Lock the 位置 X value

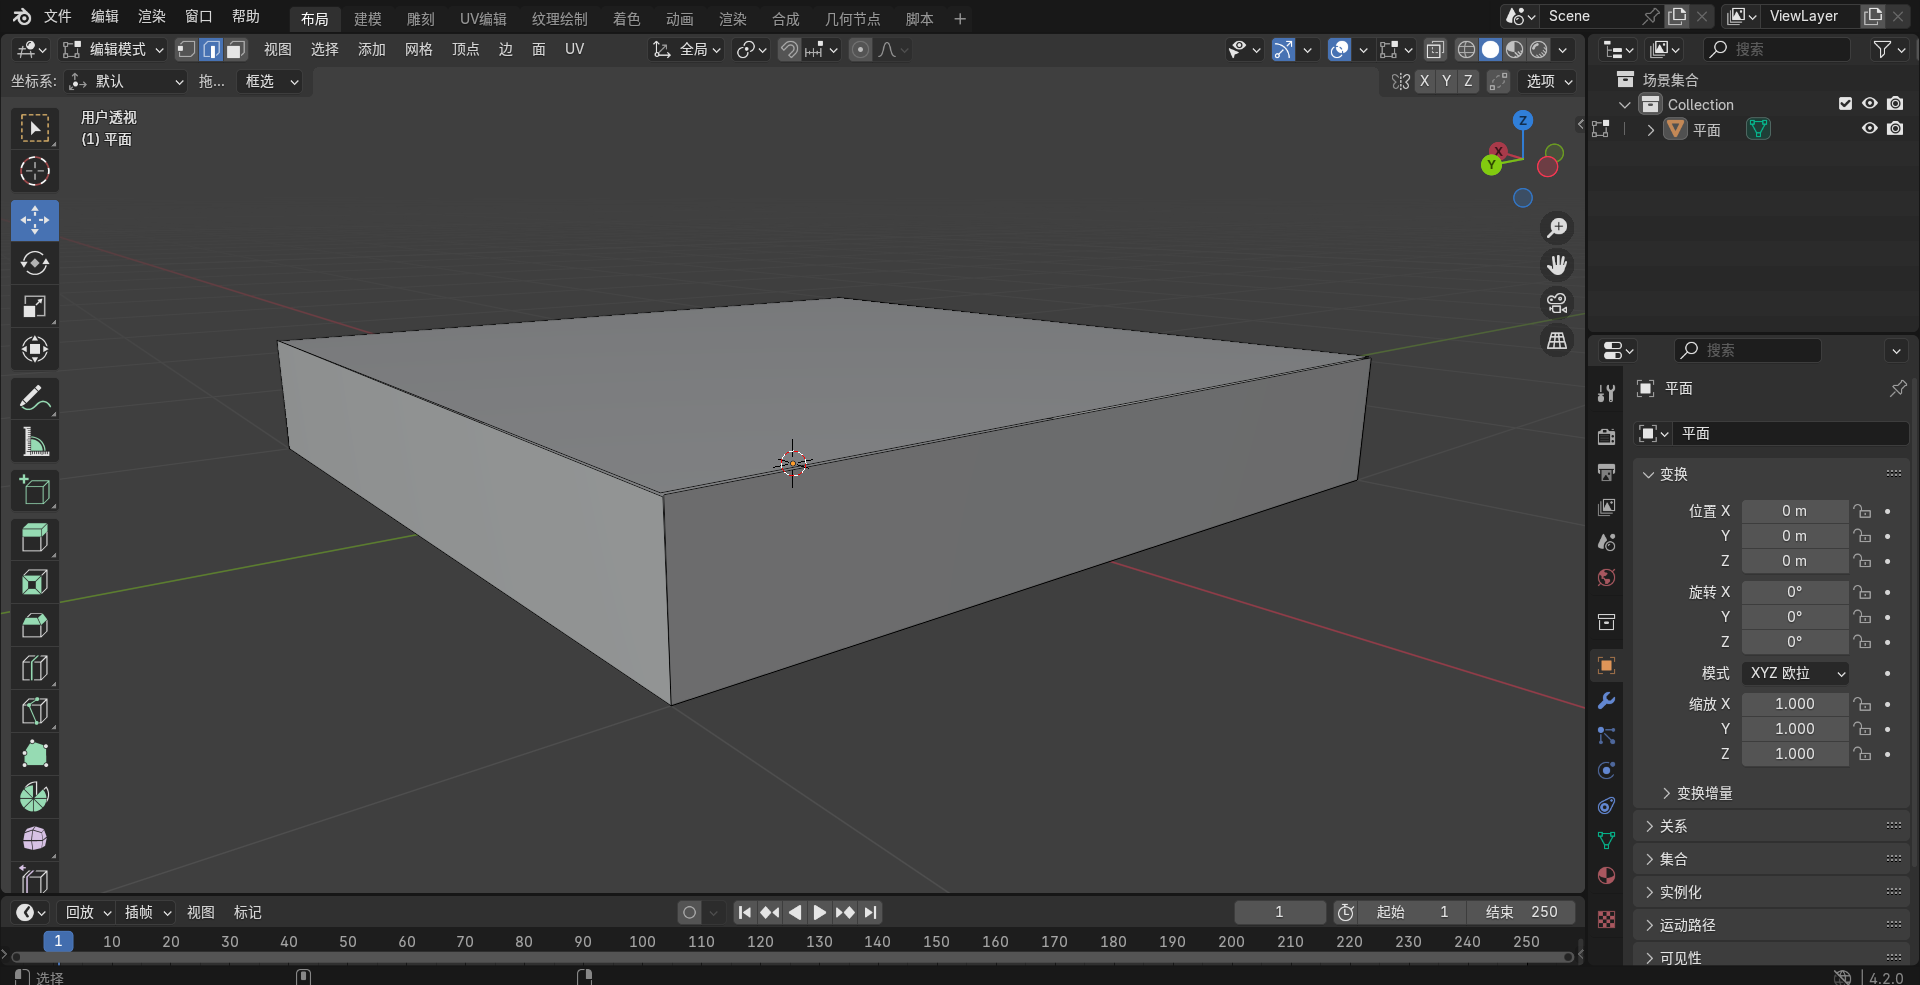click(x=1862, y=511)
